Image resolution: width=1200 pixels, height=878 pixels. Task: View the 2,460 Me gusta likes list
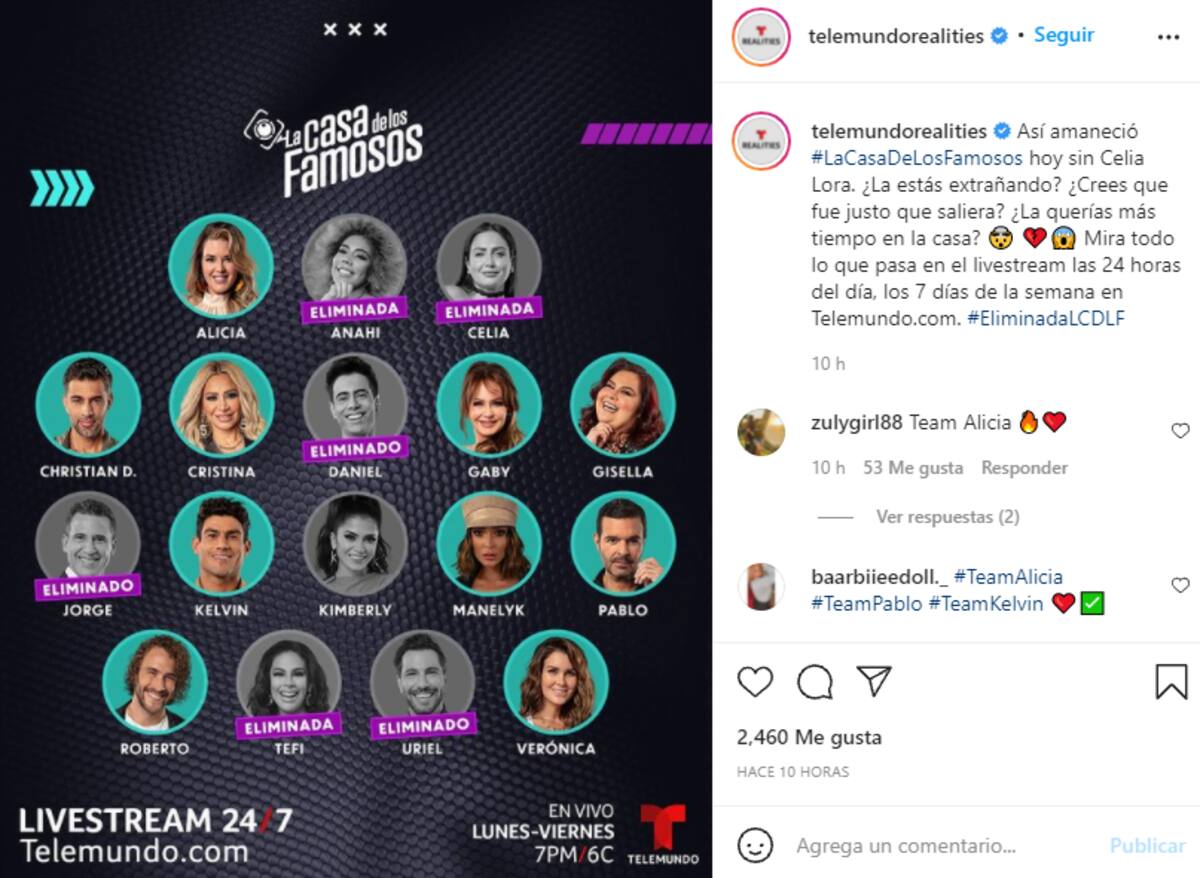809,738
